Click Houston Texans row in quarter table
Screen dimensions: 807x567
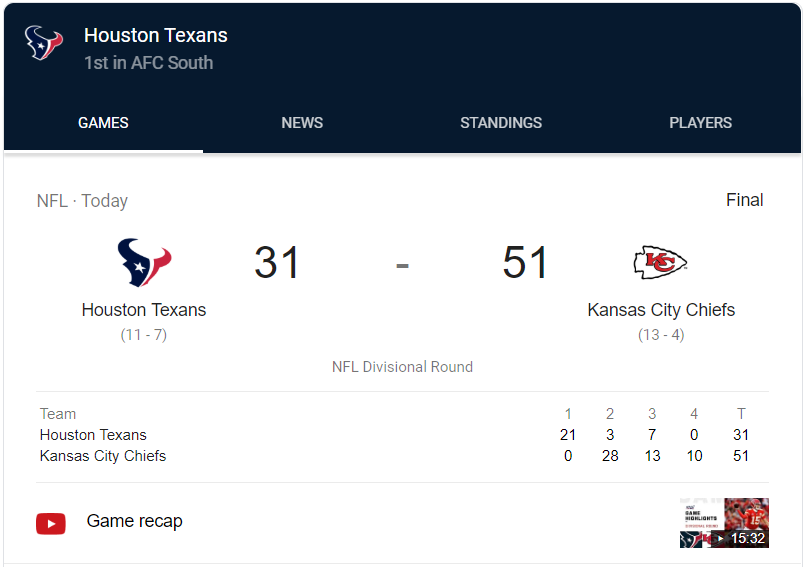click(x=93, y=435)
